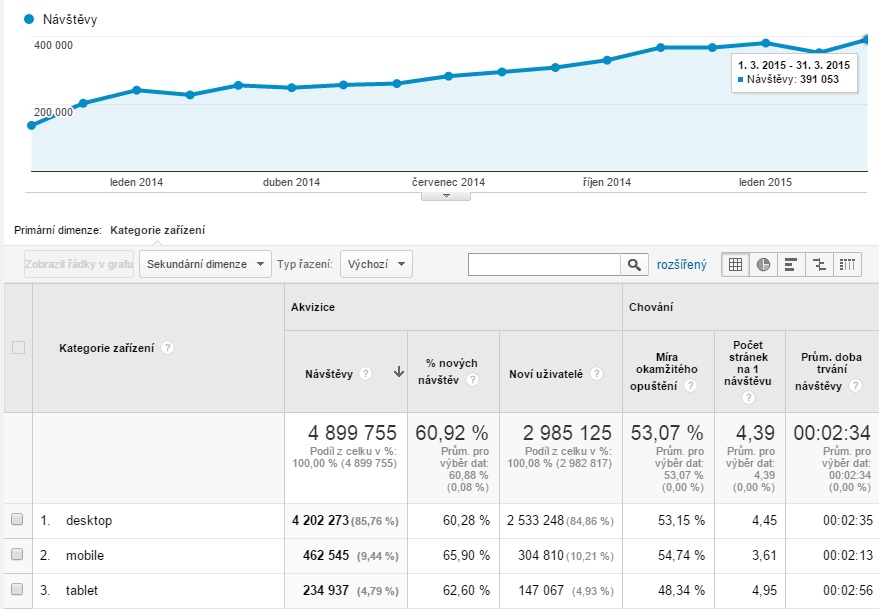Click the rozšířený advanced filter link
This screenshot has height=609, width=879.
click(681, 265)
